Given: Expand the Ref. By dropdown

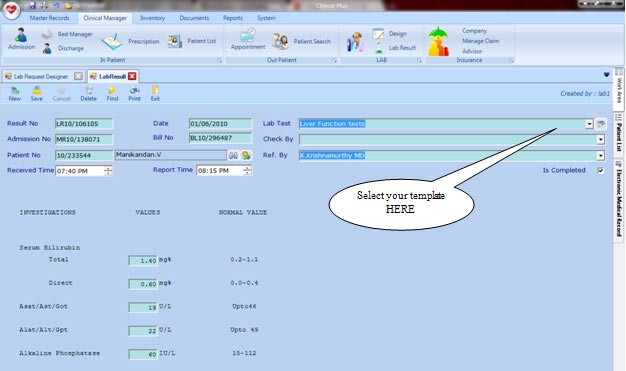Looking at the screenshot, I should pos(600,155).
